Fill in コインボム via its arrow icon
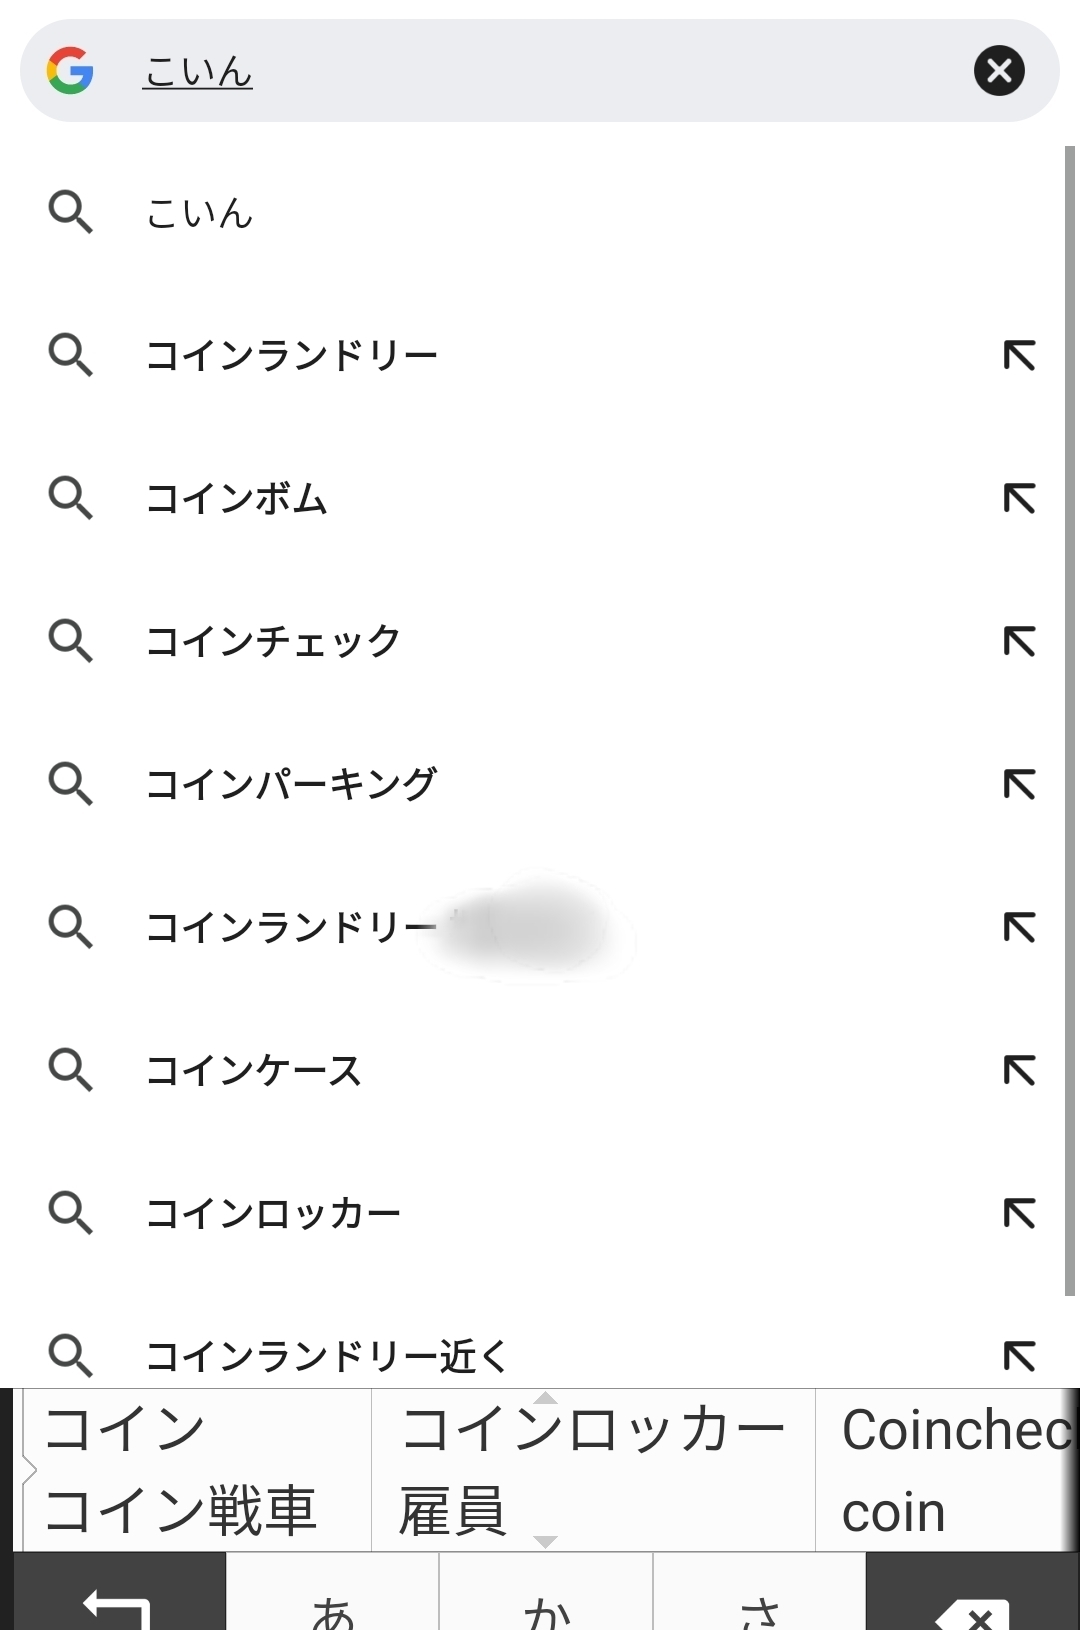Screen dimensions: 1080x1630 point(1019,498)
